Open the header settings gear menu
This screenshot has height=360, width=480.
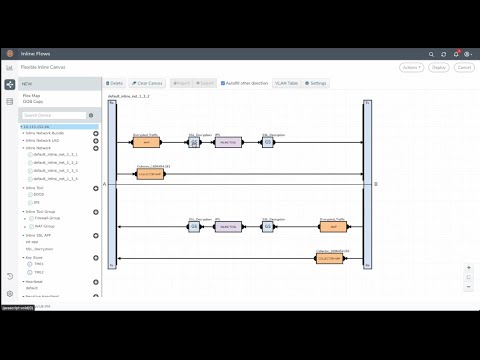pos(468,54)
